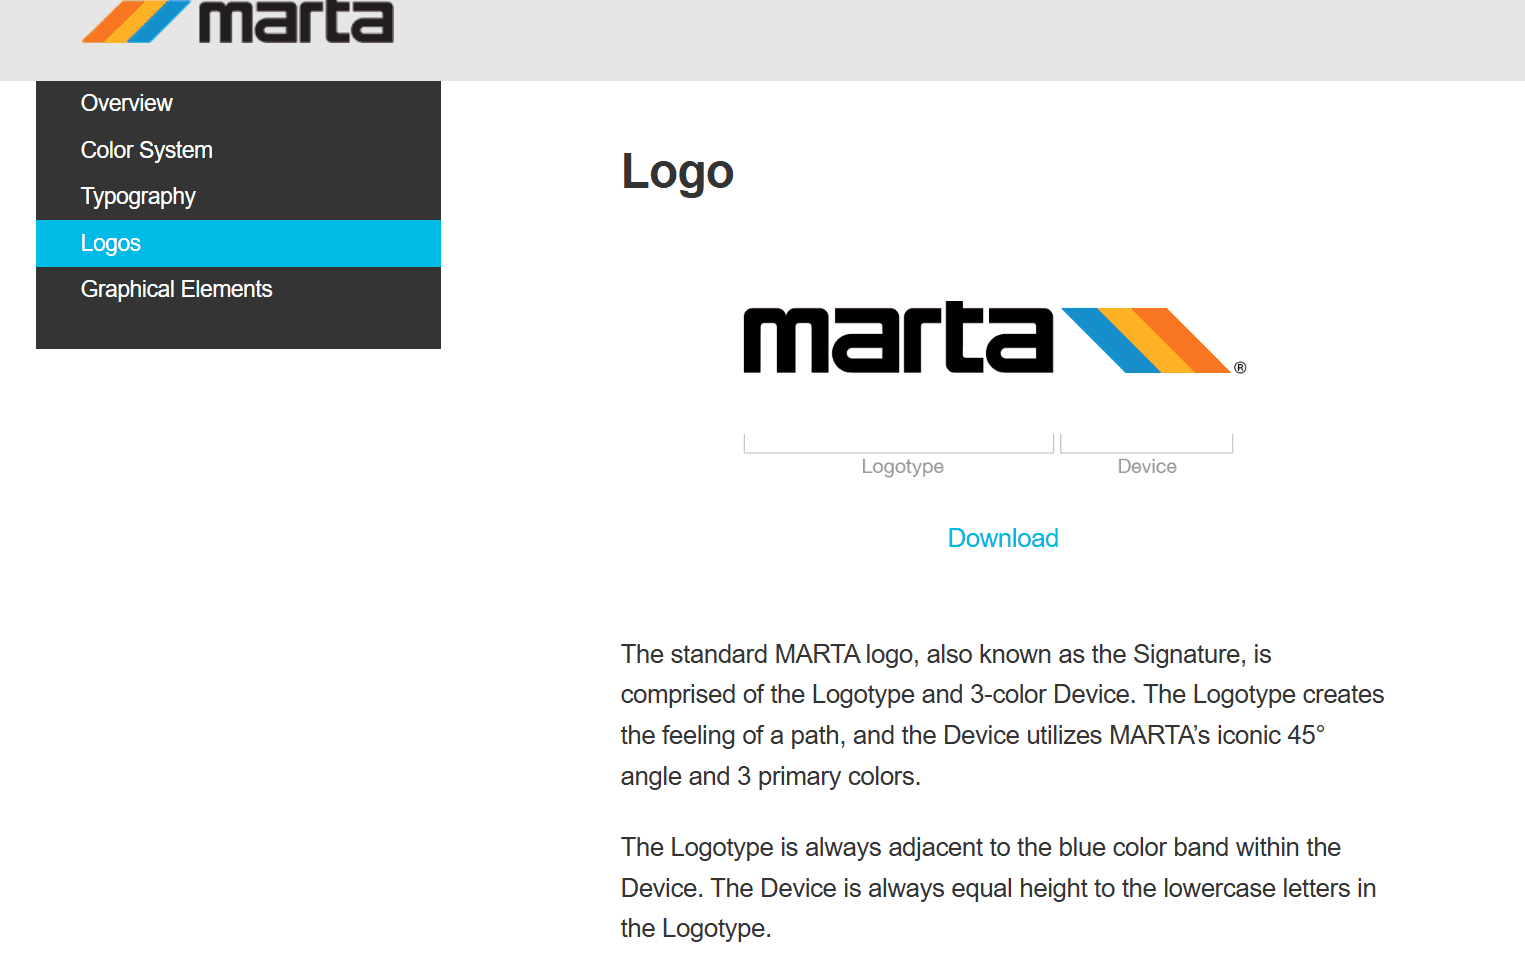This screenshot has width=1525, height=979.
Task: Click the MARTA logo in the header
Action: (238, 21)
